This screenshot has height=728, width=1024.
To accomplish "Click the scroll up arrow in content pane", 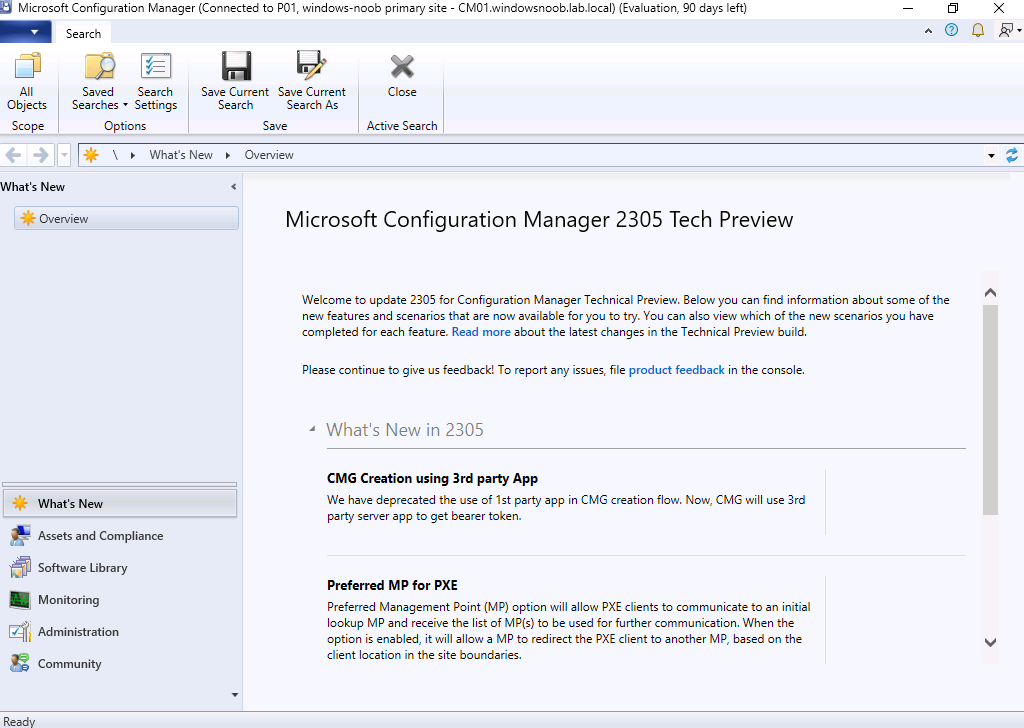I will point(990,292).
